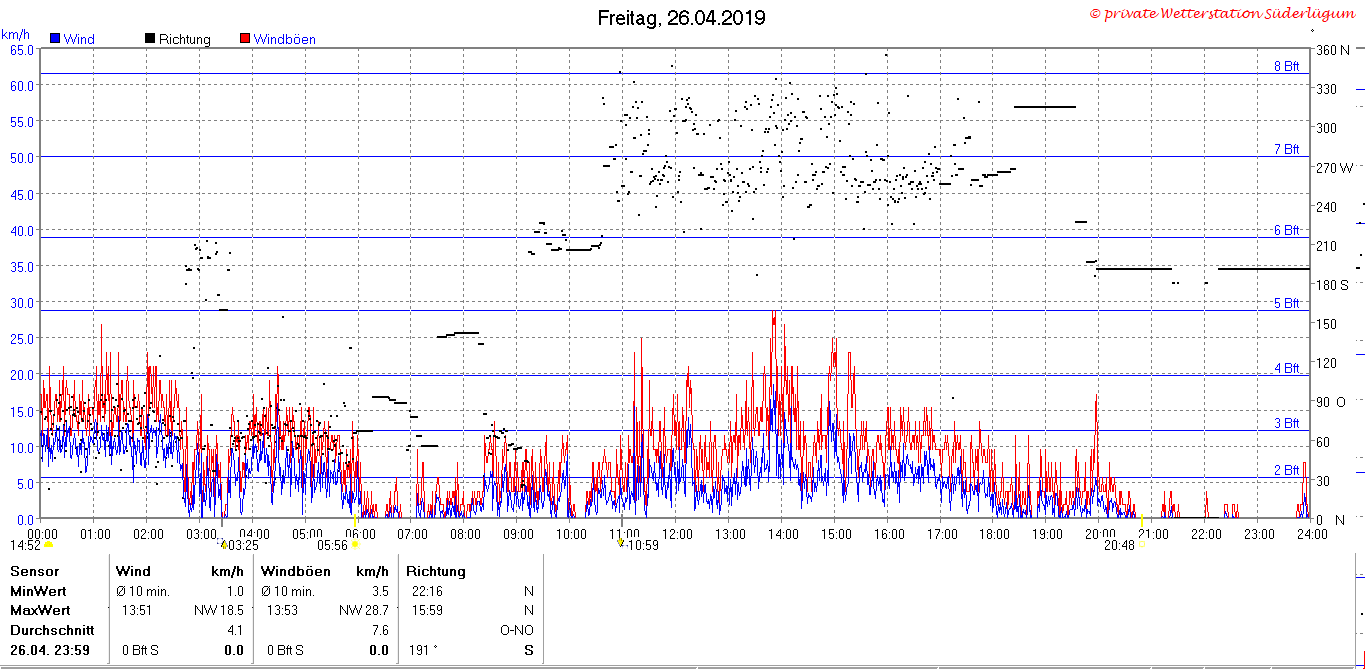1366x669 pixels.
Task: Click the yellow marker at 10:59
Action: [x=620, y=544]
